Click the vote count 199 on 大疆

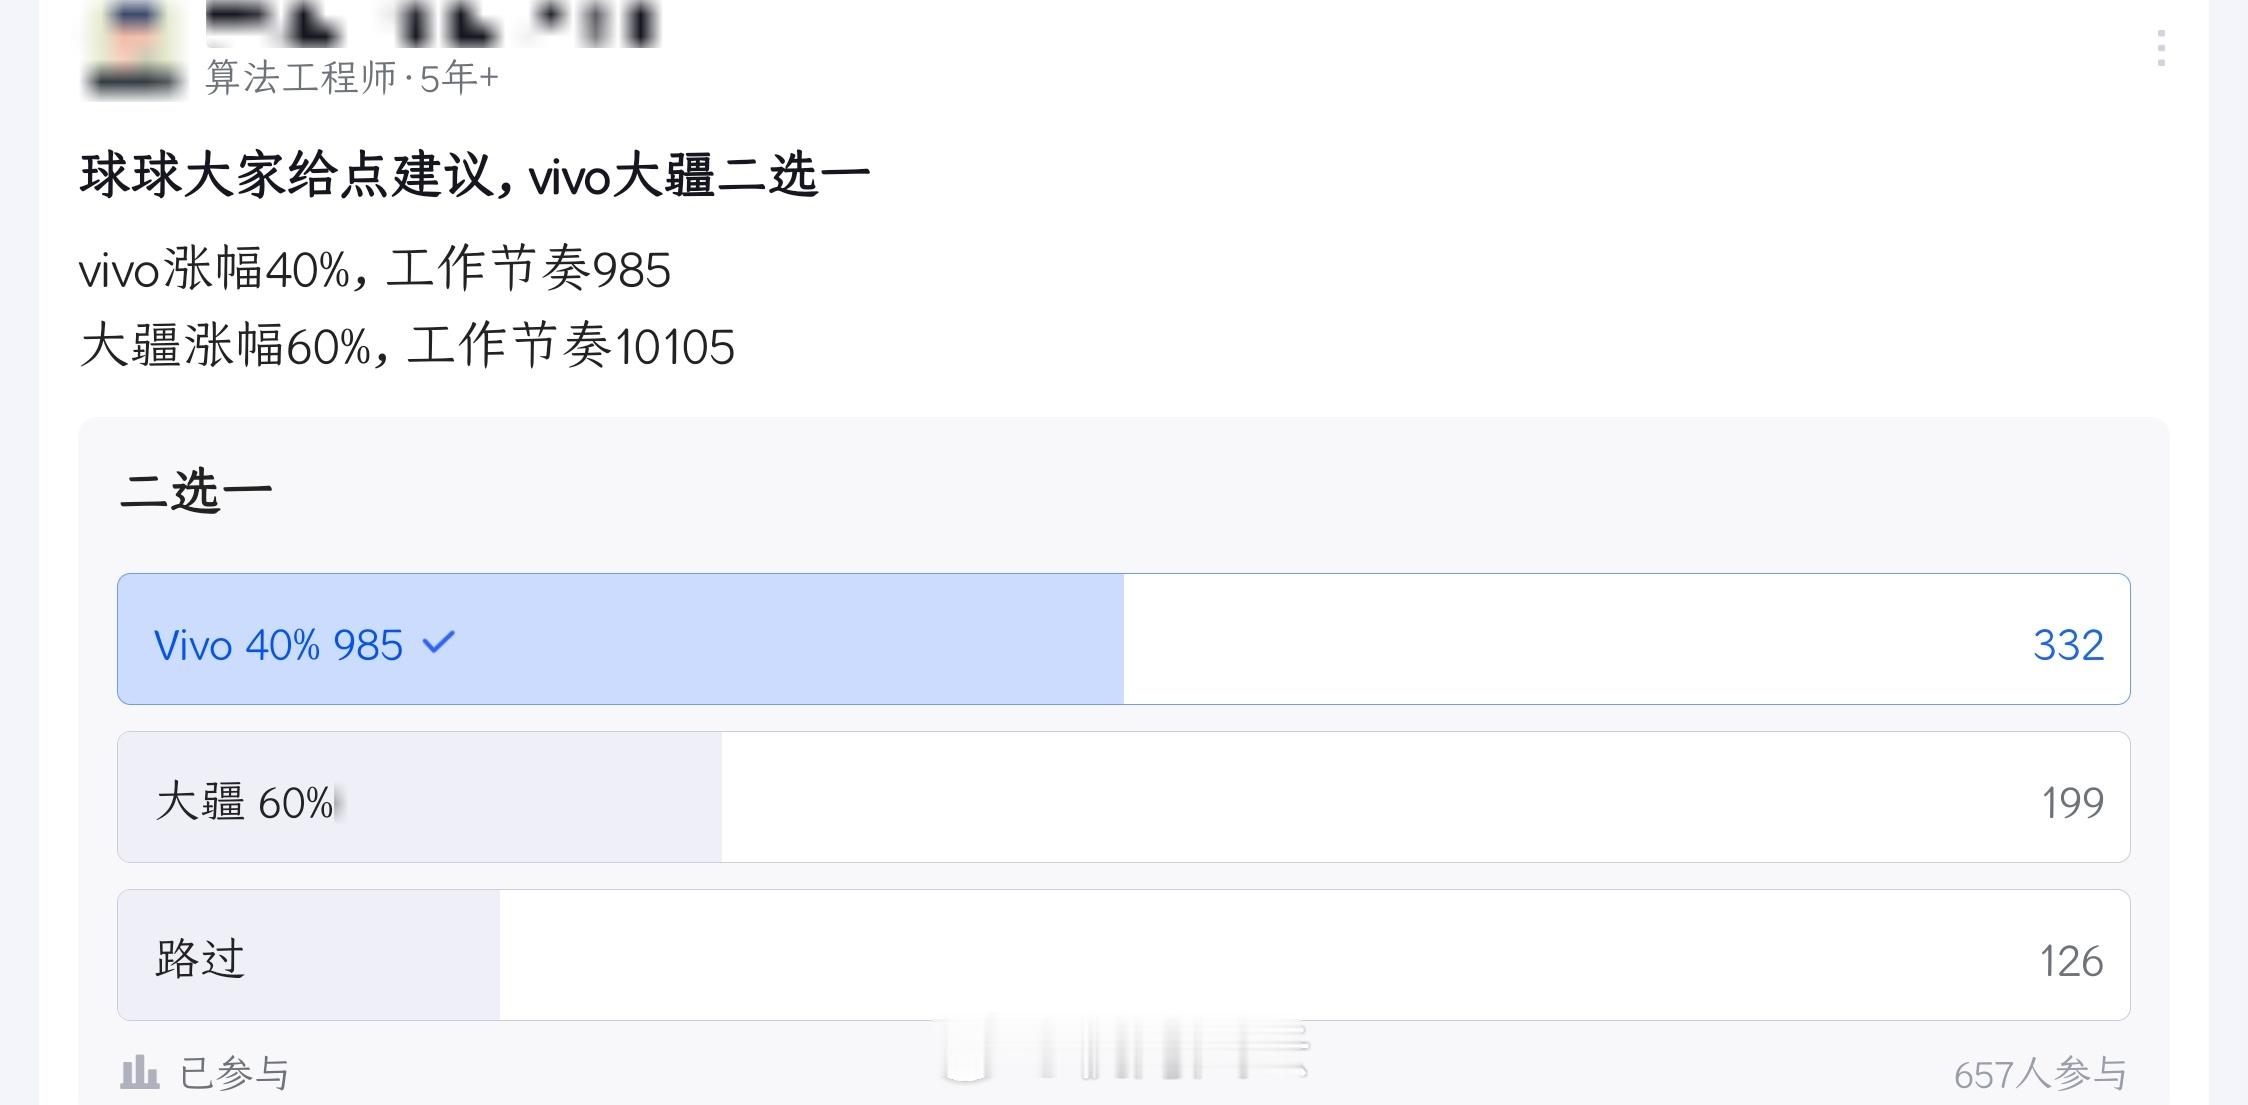2070,800
